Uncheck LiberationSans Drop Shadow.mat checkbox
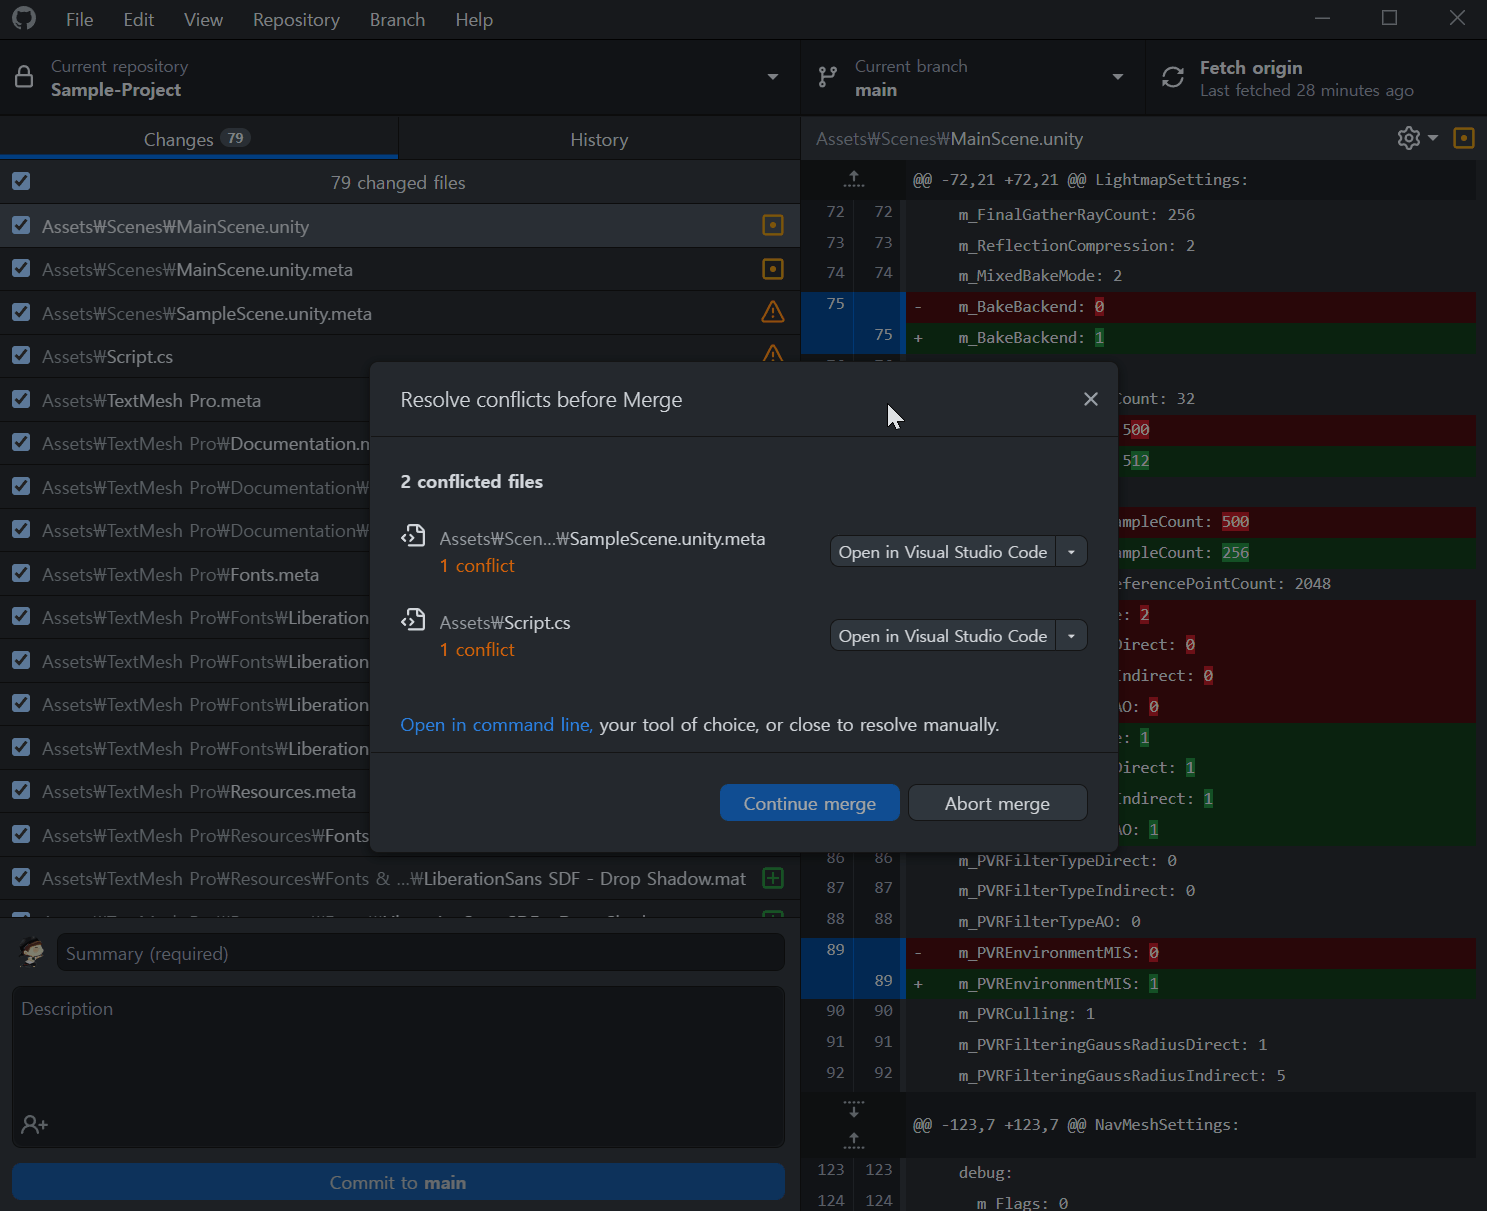 (21, 877)
